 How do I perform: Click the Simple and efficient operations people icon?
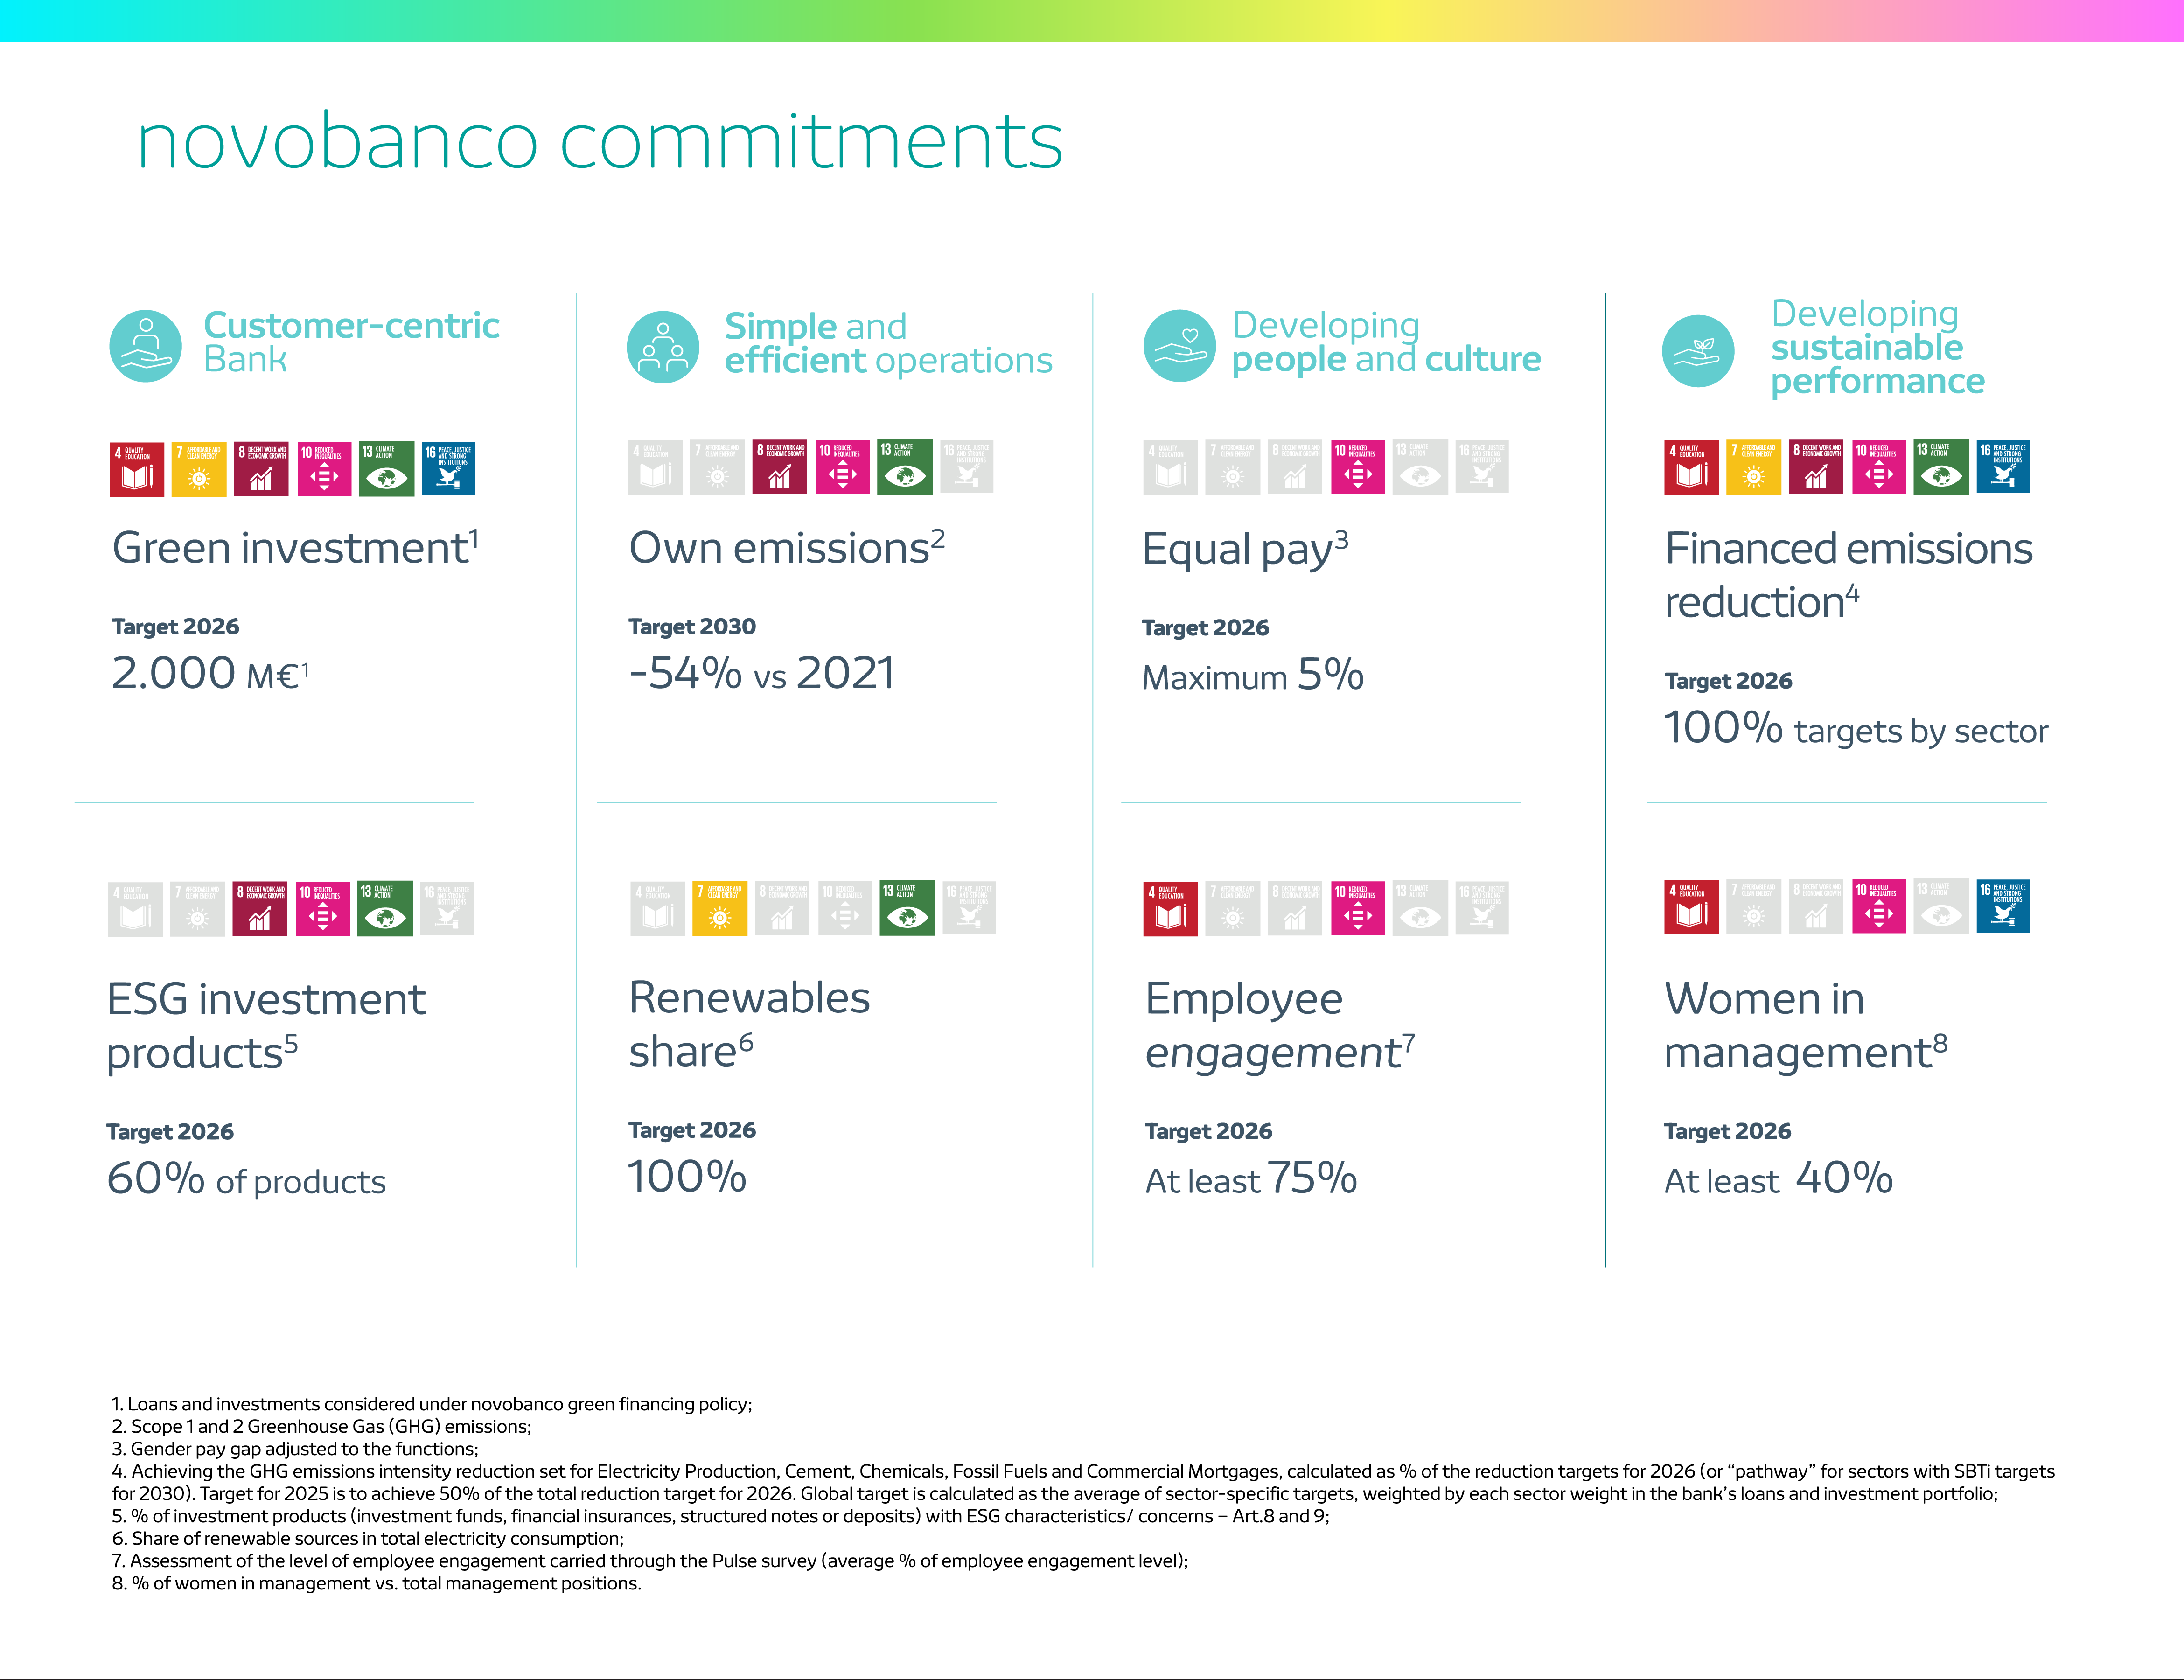pyautogui.click(x=663, y=347)
